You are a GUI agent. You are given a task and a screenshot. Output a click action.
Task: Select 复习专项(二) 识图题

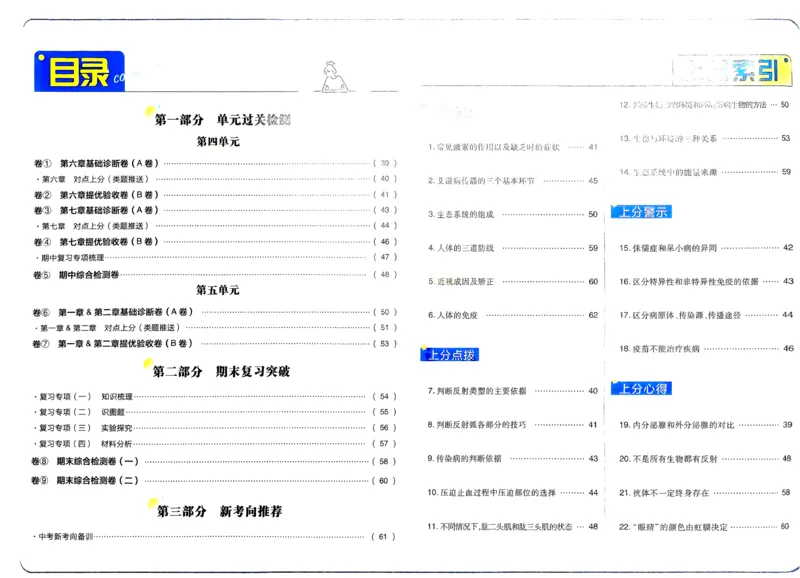pos(214,412)
